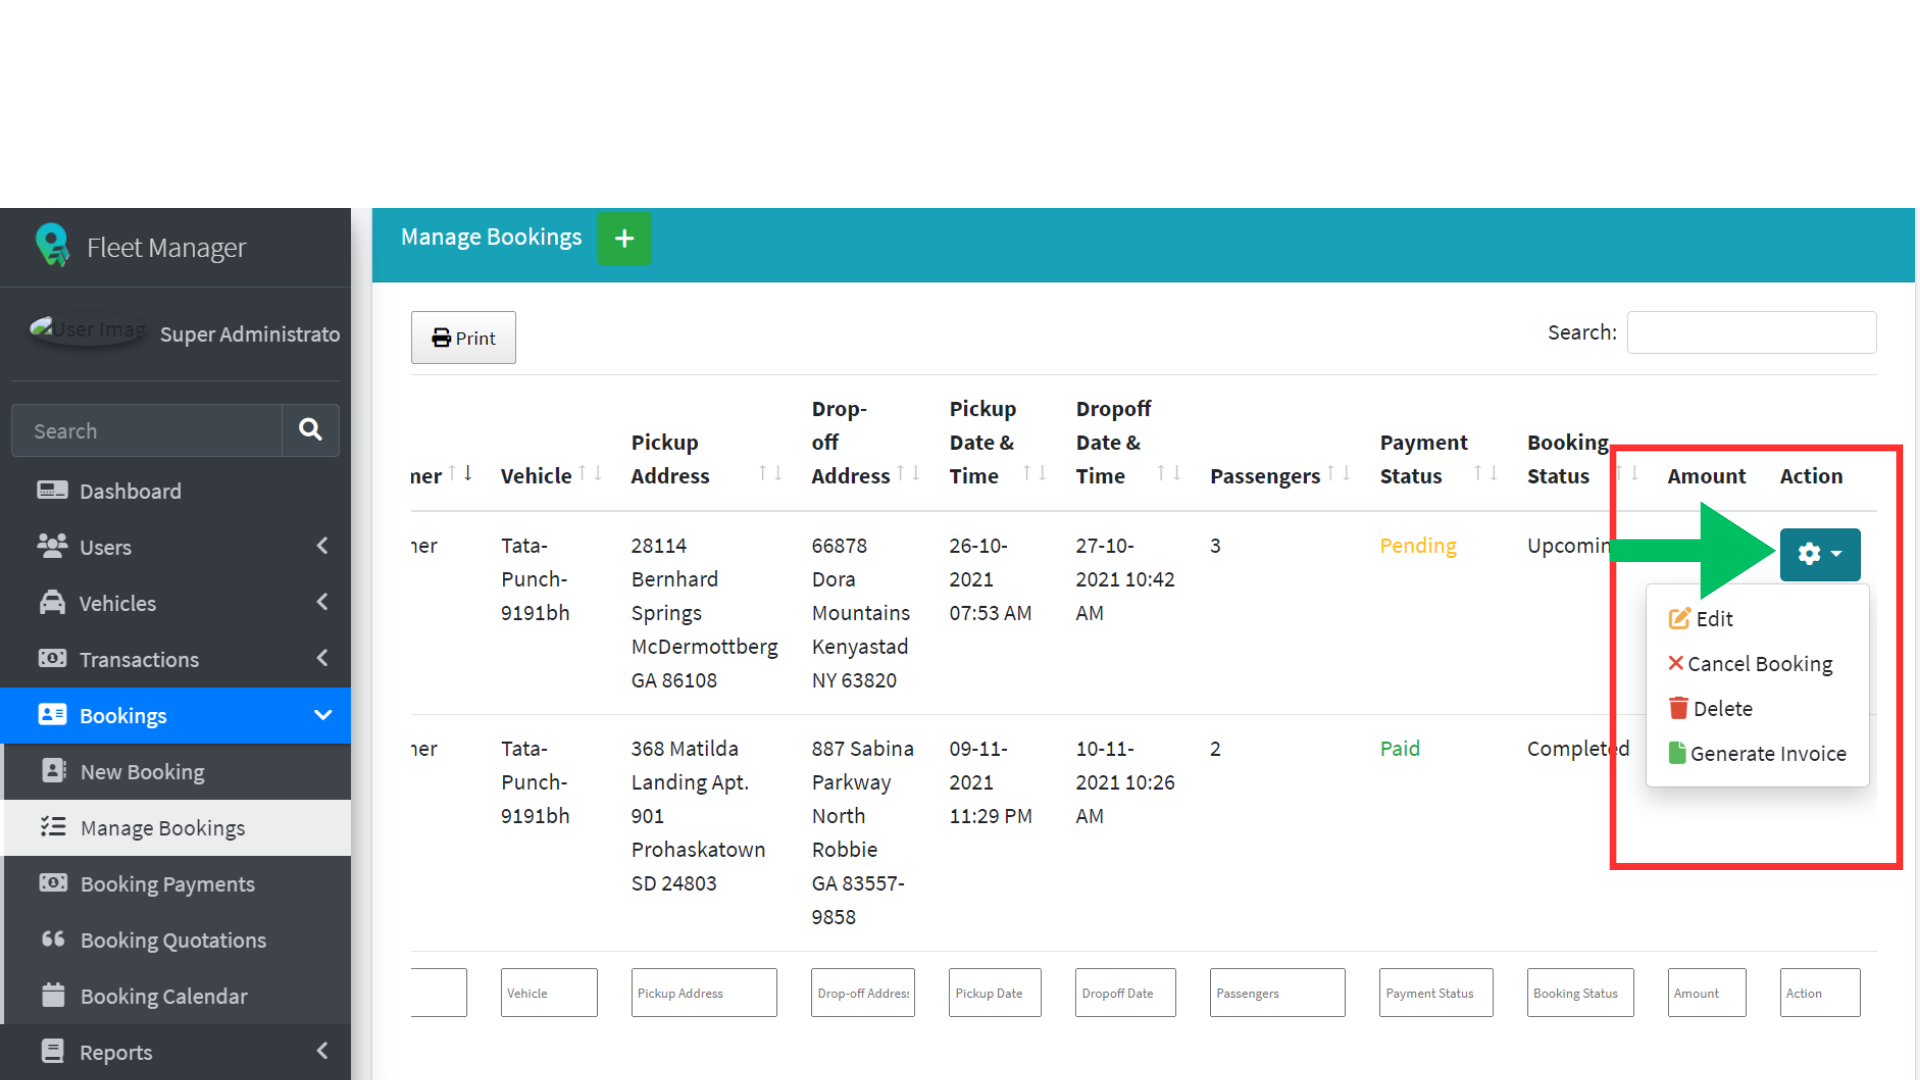Click the Manage Bookings panel title
The image size is (1920, 1080).
491,237
